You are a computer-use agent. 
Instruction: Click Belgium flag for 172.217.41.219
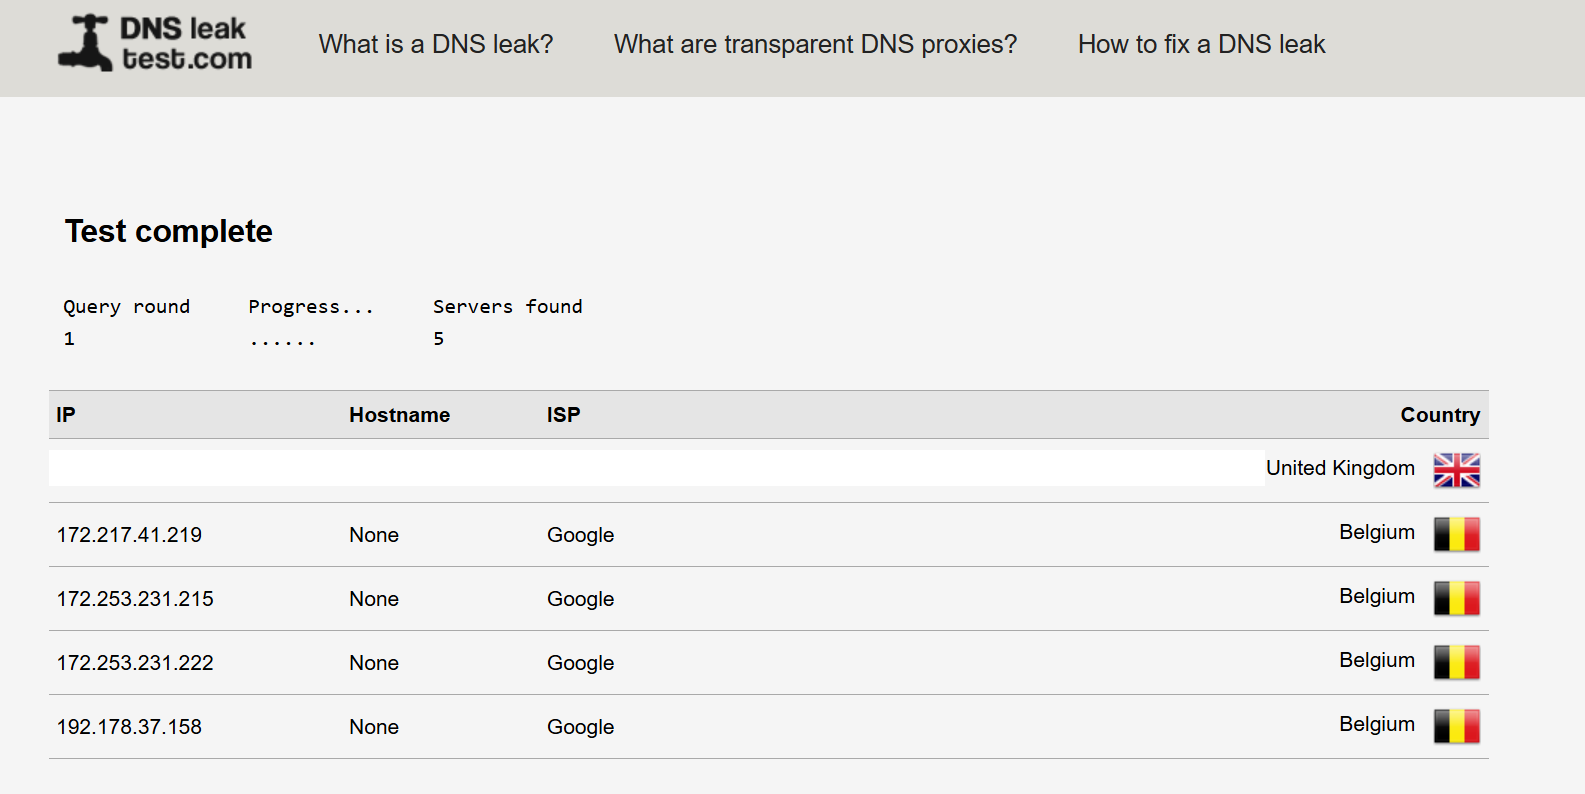point(1456,534)
